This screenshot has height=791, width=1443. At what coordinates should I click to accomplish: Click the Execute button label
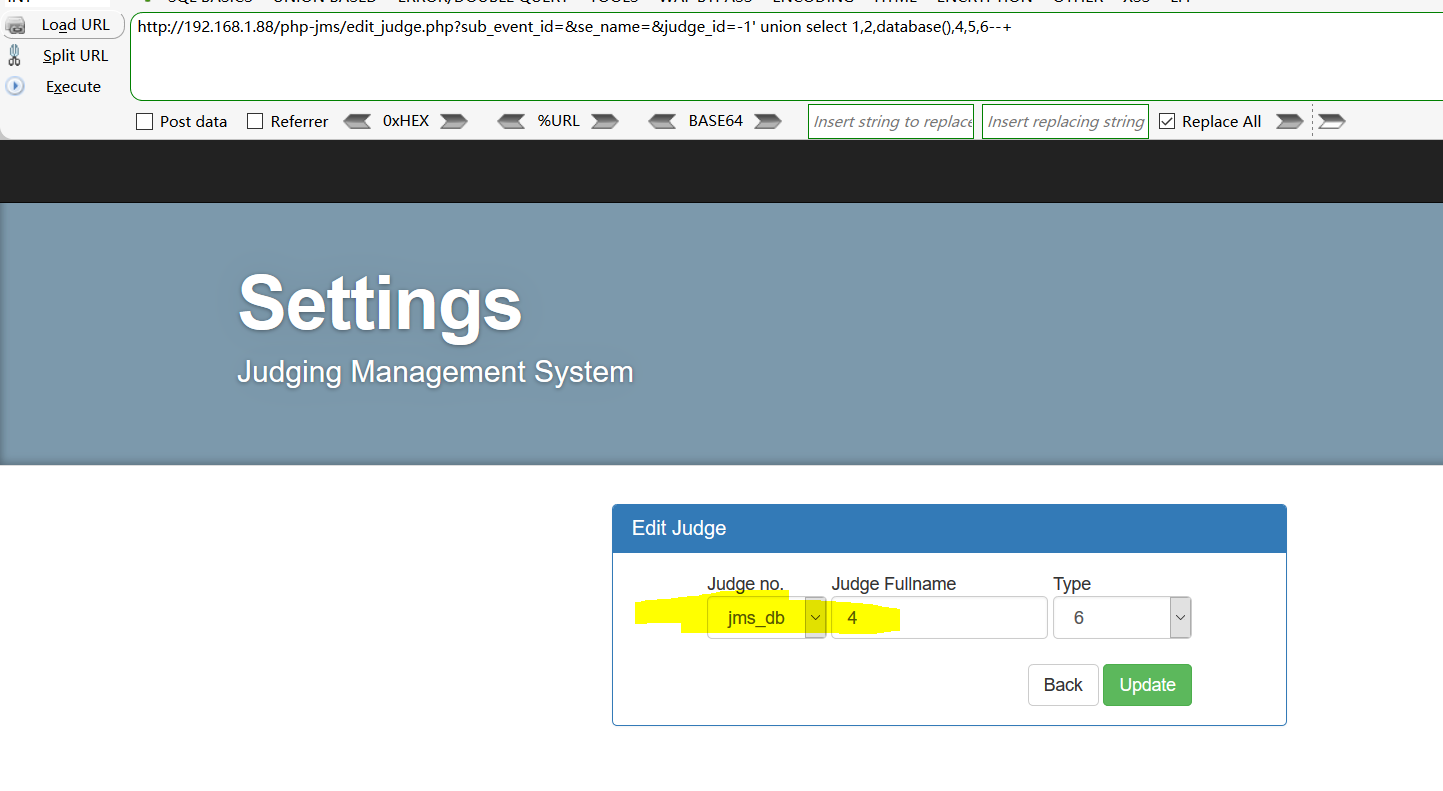click(x=73, y=87)
